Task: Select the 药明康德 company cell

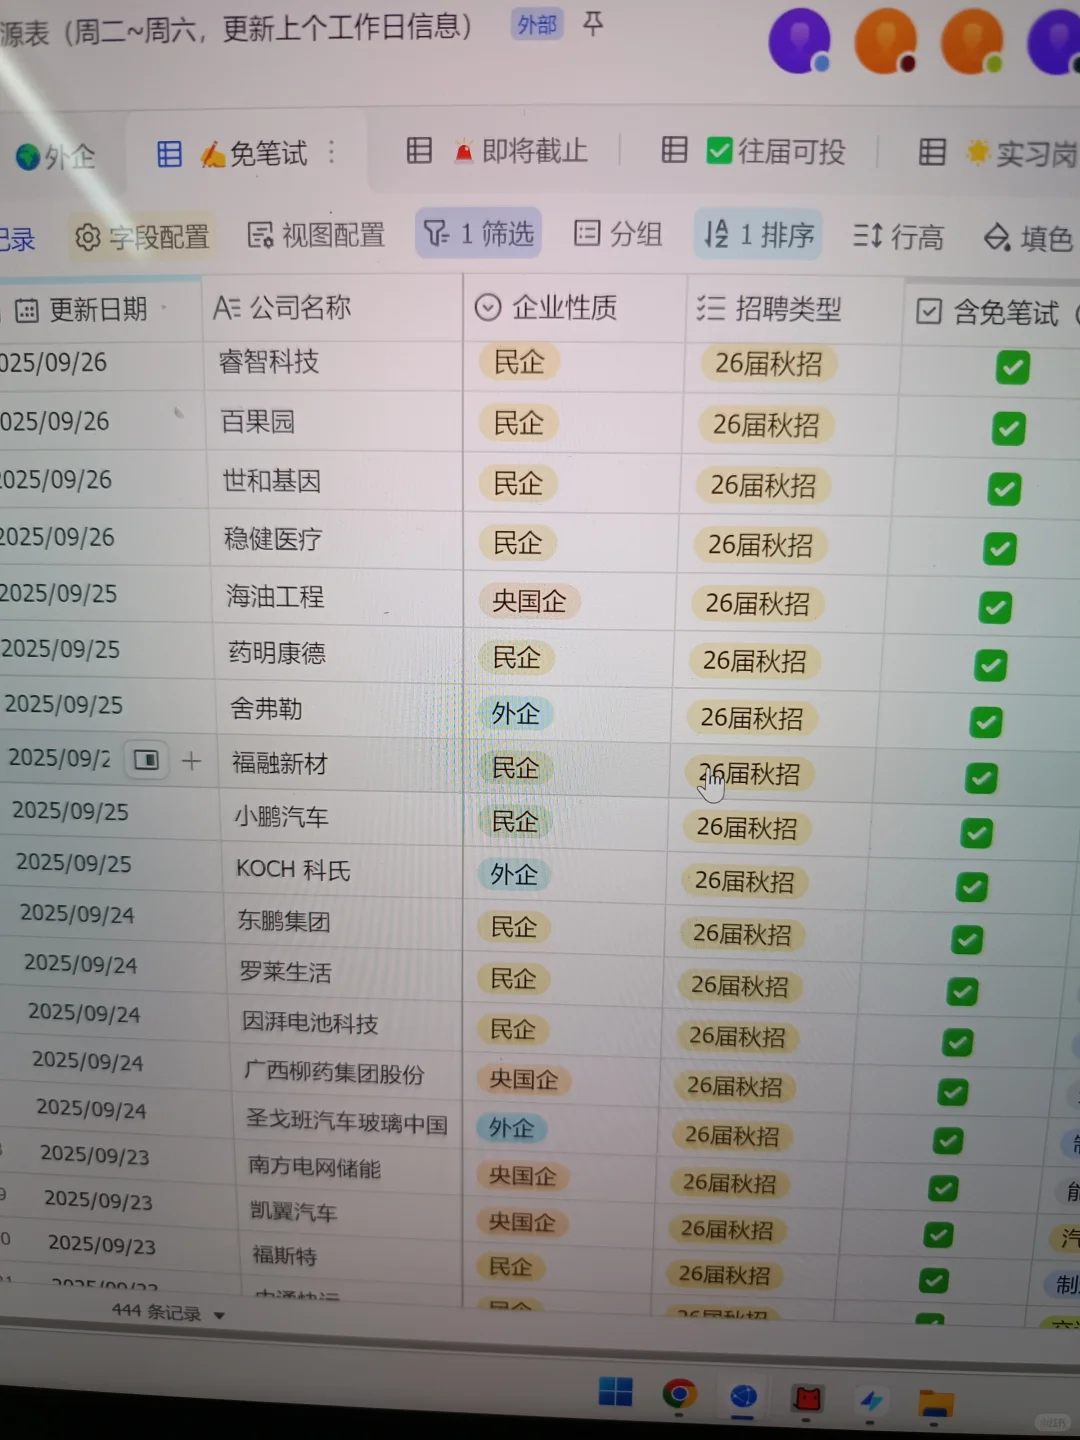Action: (x=339, y=654)
